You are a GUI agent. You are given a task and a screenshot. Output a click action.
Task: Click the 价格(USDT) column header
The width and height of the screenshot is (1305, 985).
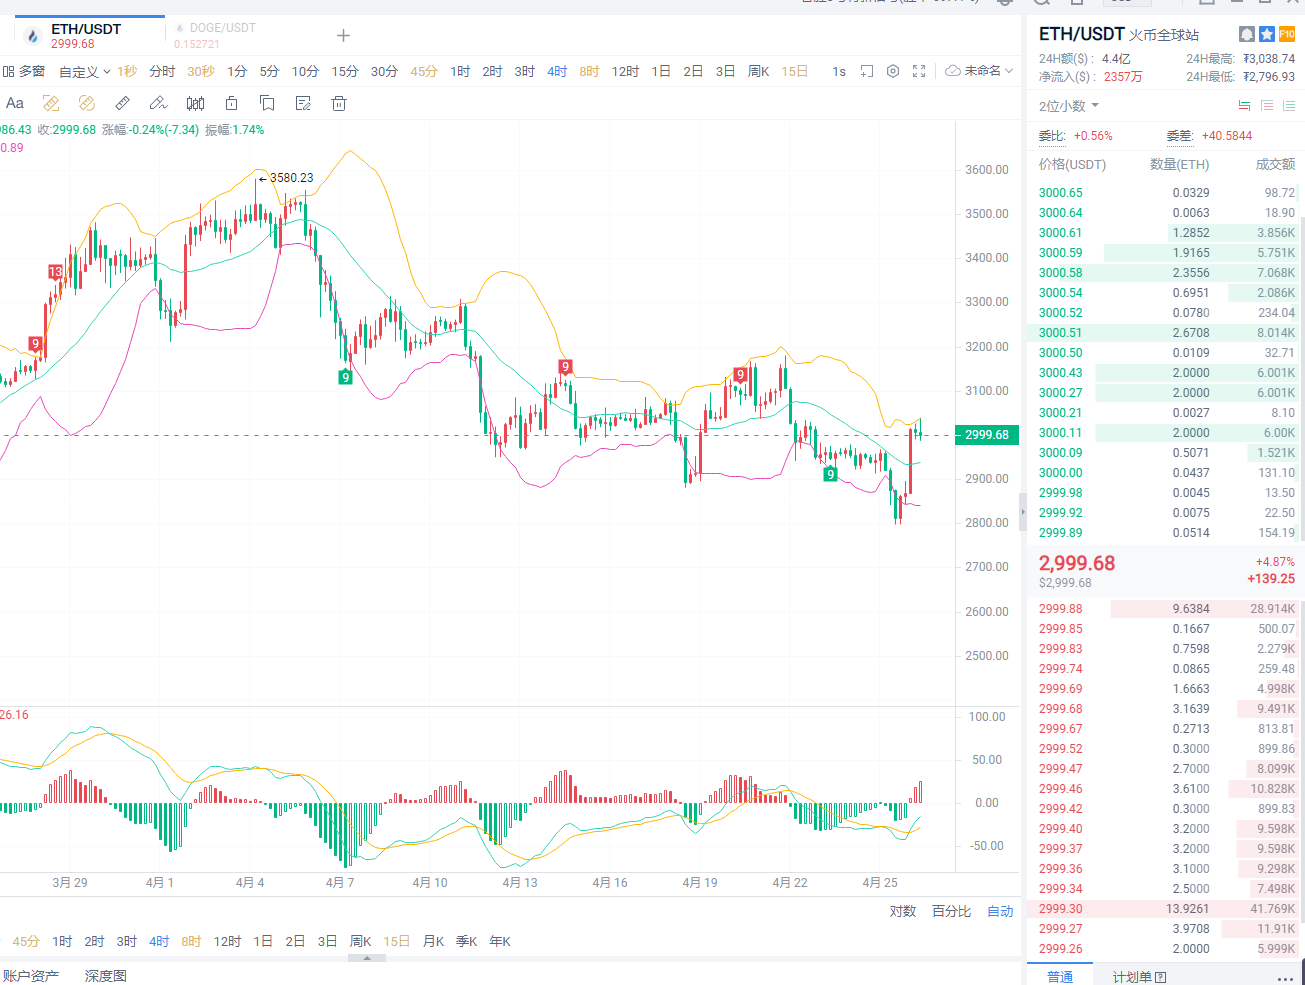pyautogui.click(x=1072, y=164)
